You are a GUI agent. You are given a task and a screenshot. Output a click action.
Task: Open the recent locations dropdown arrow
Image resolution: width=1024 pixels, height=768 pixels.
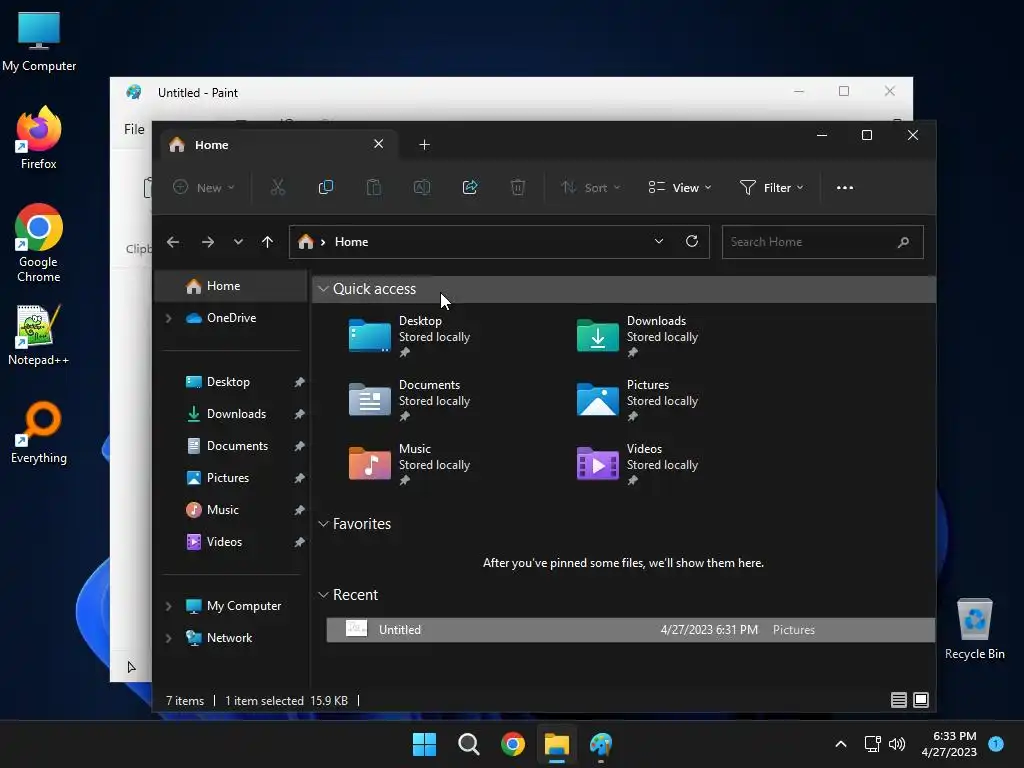click(238, 242)
